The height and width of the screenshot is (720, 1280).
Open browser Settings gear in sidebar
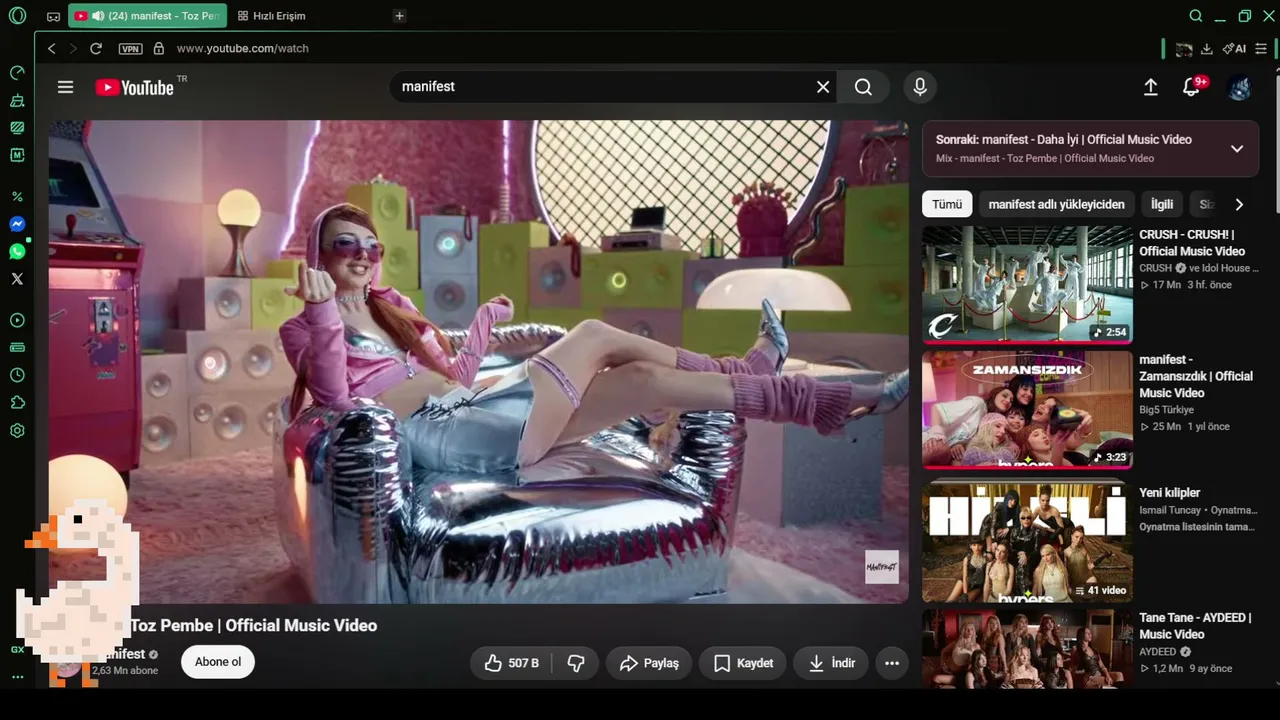[x=17, y=431]
